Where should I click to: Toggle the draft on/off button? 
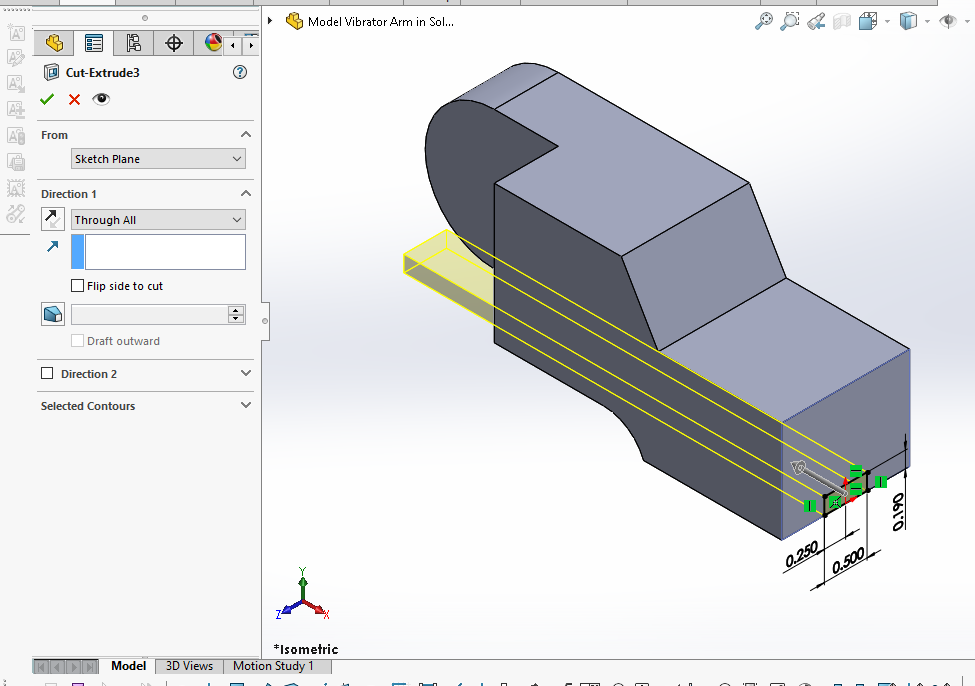coord(52,314)
